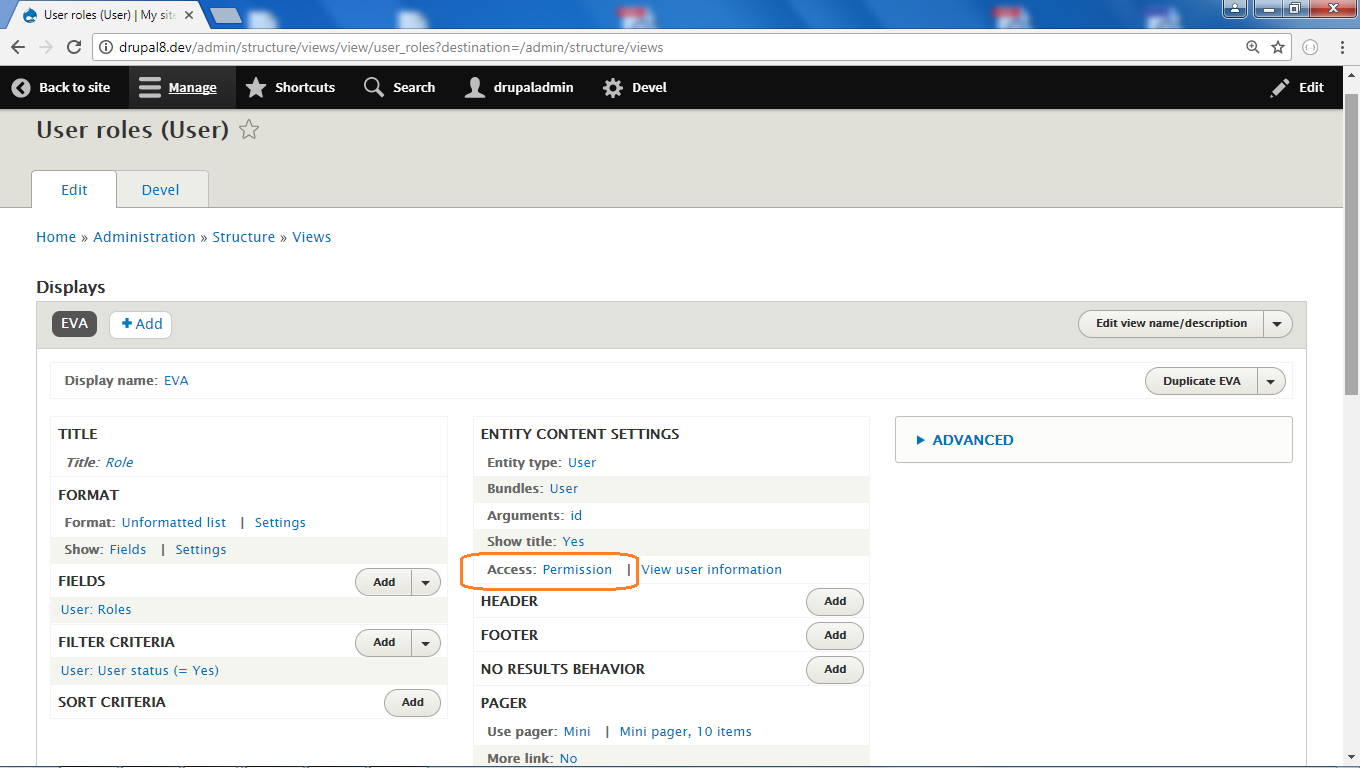The width and height of the screenshot is (1360, 768).
Task: Click the Back to site arrow icon
Action: click(x=21, y=88)
